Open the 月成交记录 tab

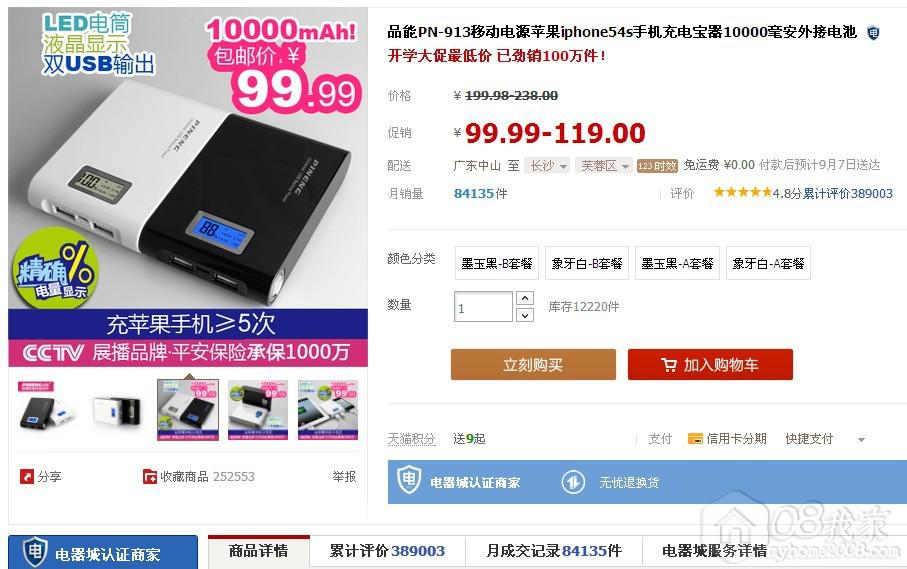(554, 551)
